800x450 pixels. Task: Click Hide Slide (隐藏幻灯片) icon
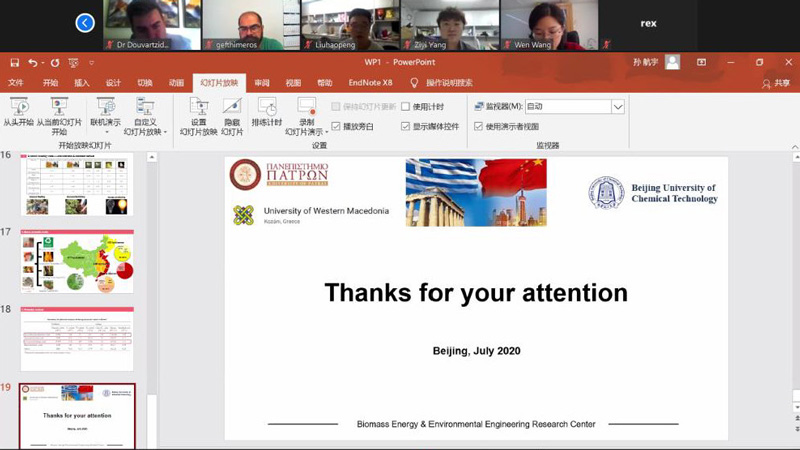(x=232, y=108)
